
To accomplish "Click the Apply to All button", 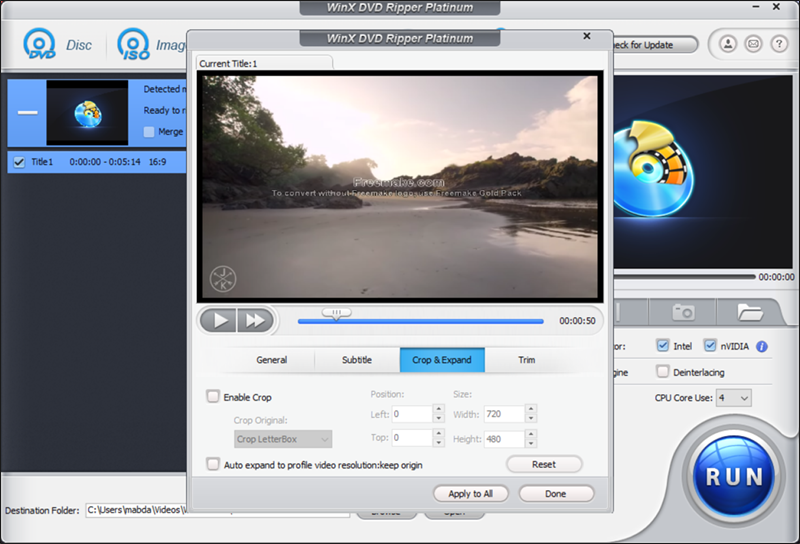I will pyautogui.click(x=470, y=493).
